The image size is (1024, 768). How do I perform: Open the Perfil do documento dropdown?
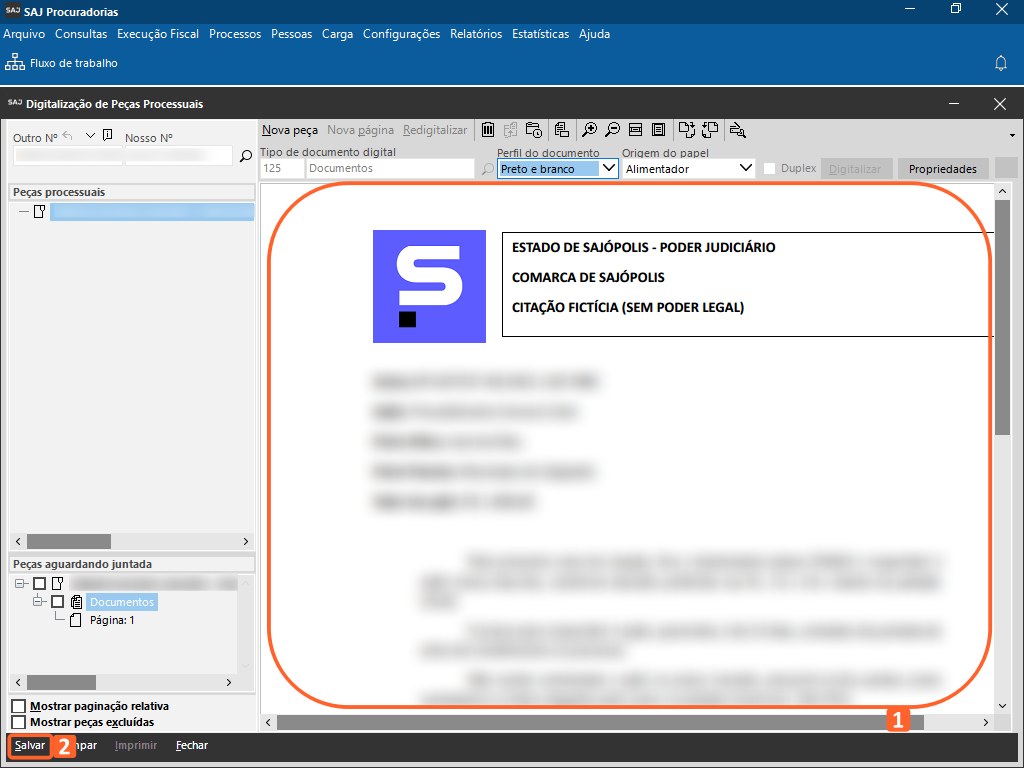pos(608,169)
